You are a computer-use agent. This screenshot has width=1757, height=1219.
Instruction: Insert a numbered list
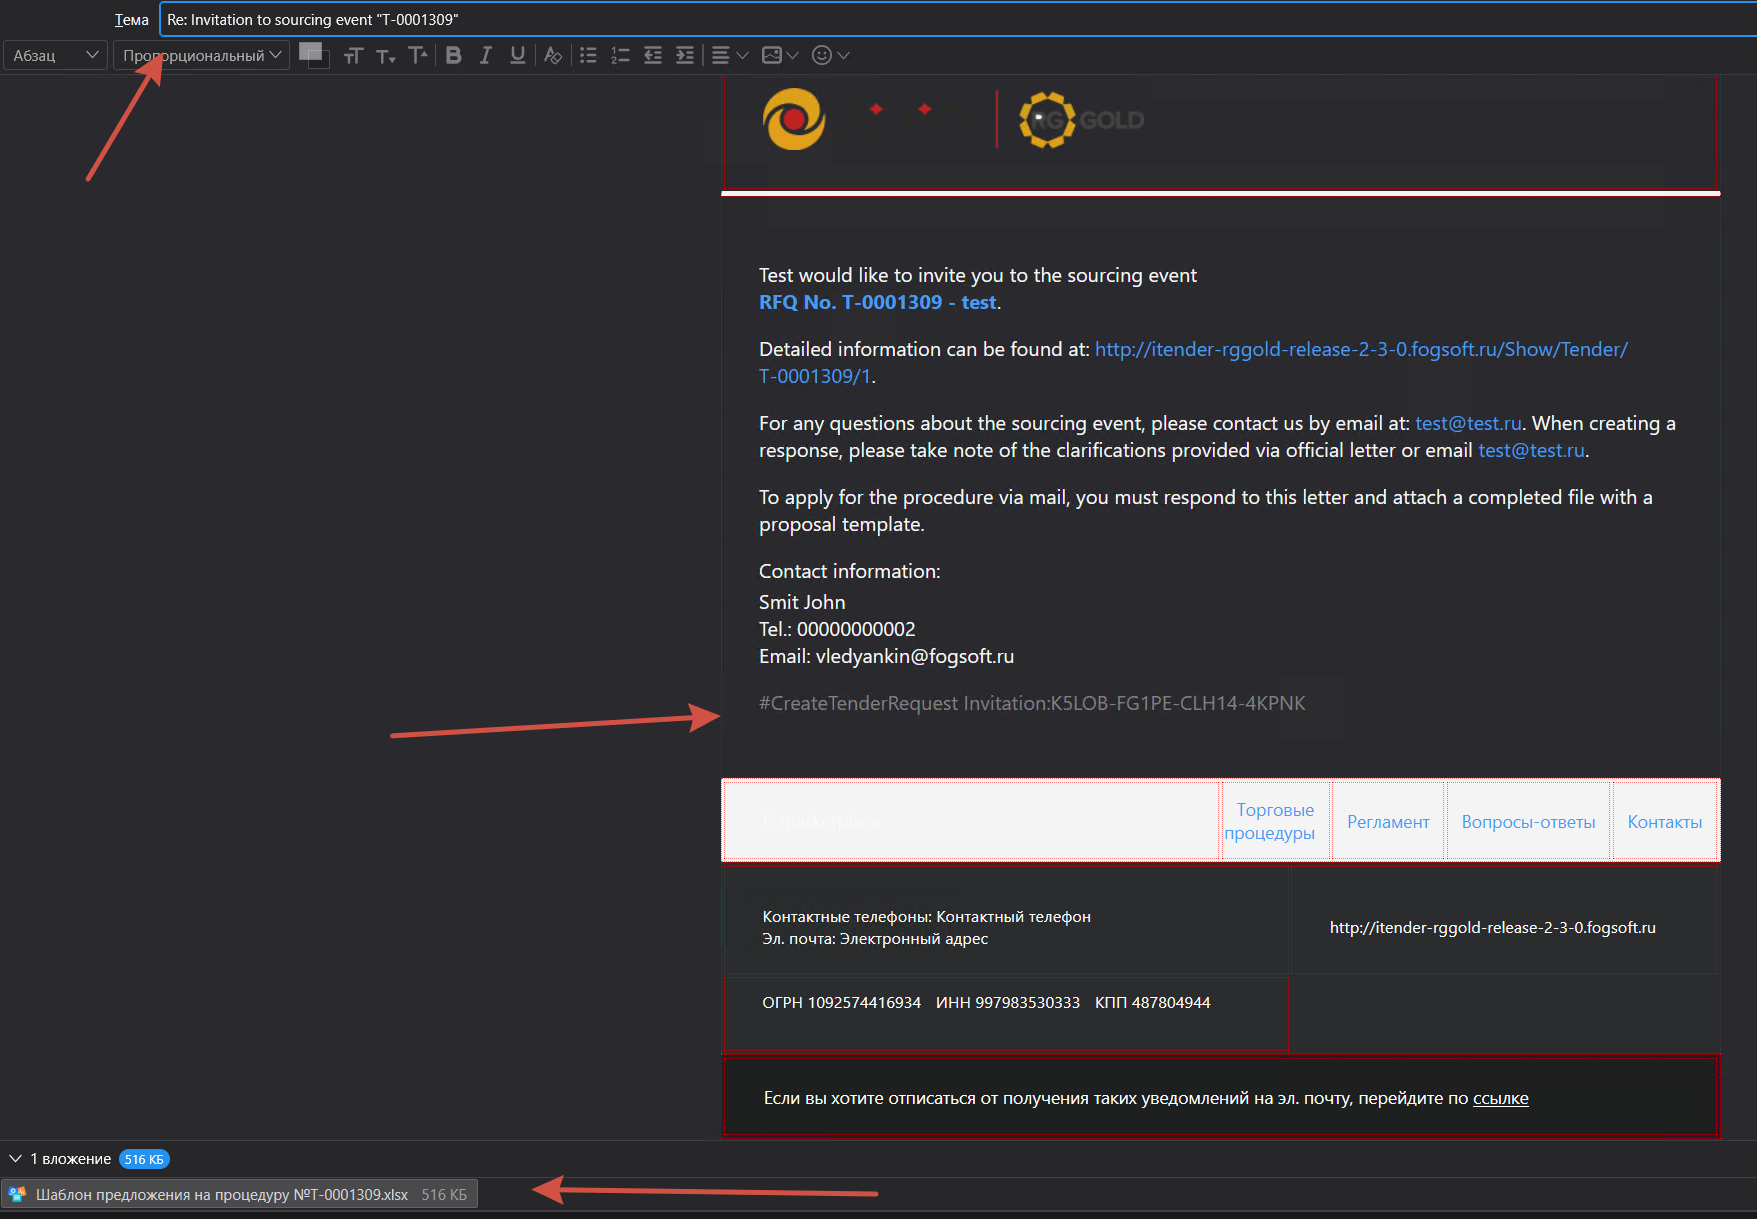(620, 55)
